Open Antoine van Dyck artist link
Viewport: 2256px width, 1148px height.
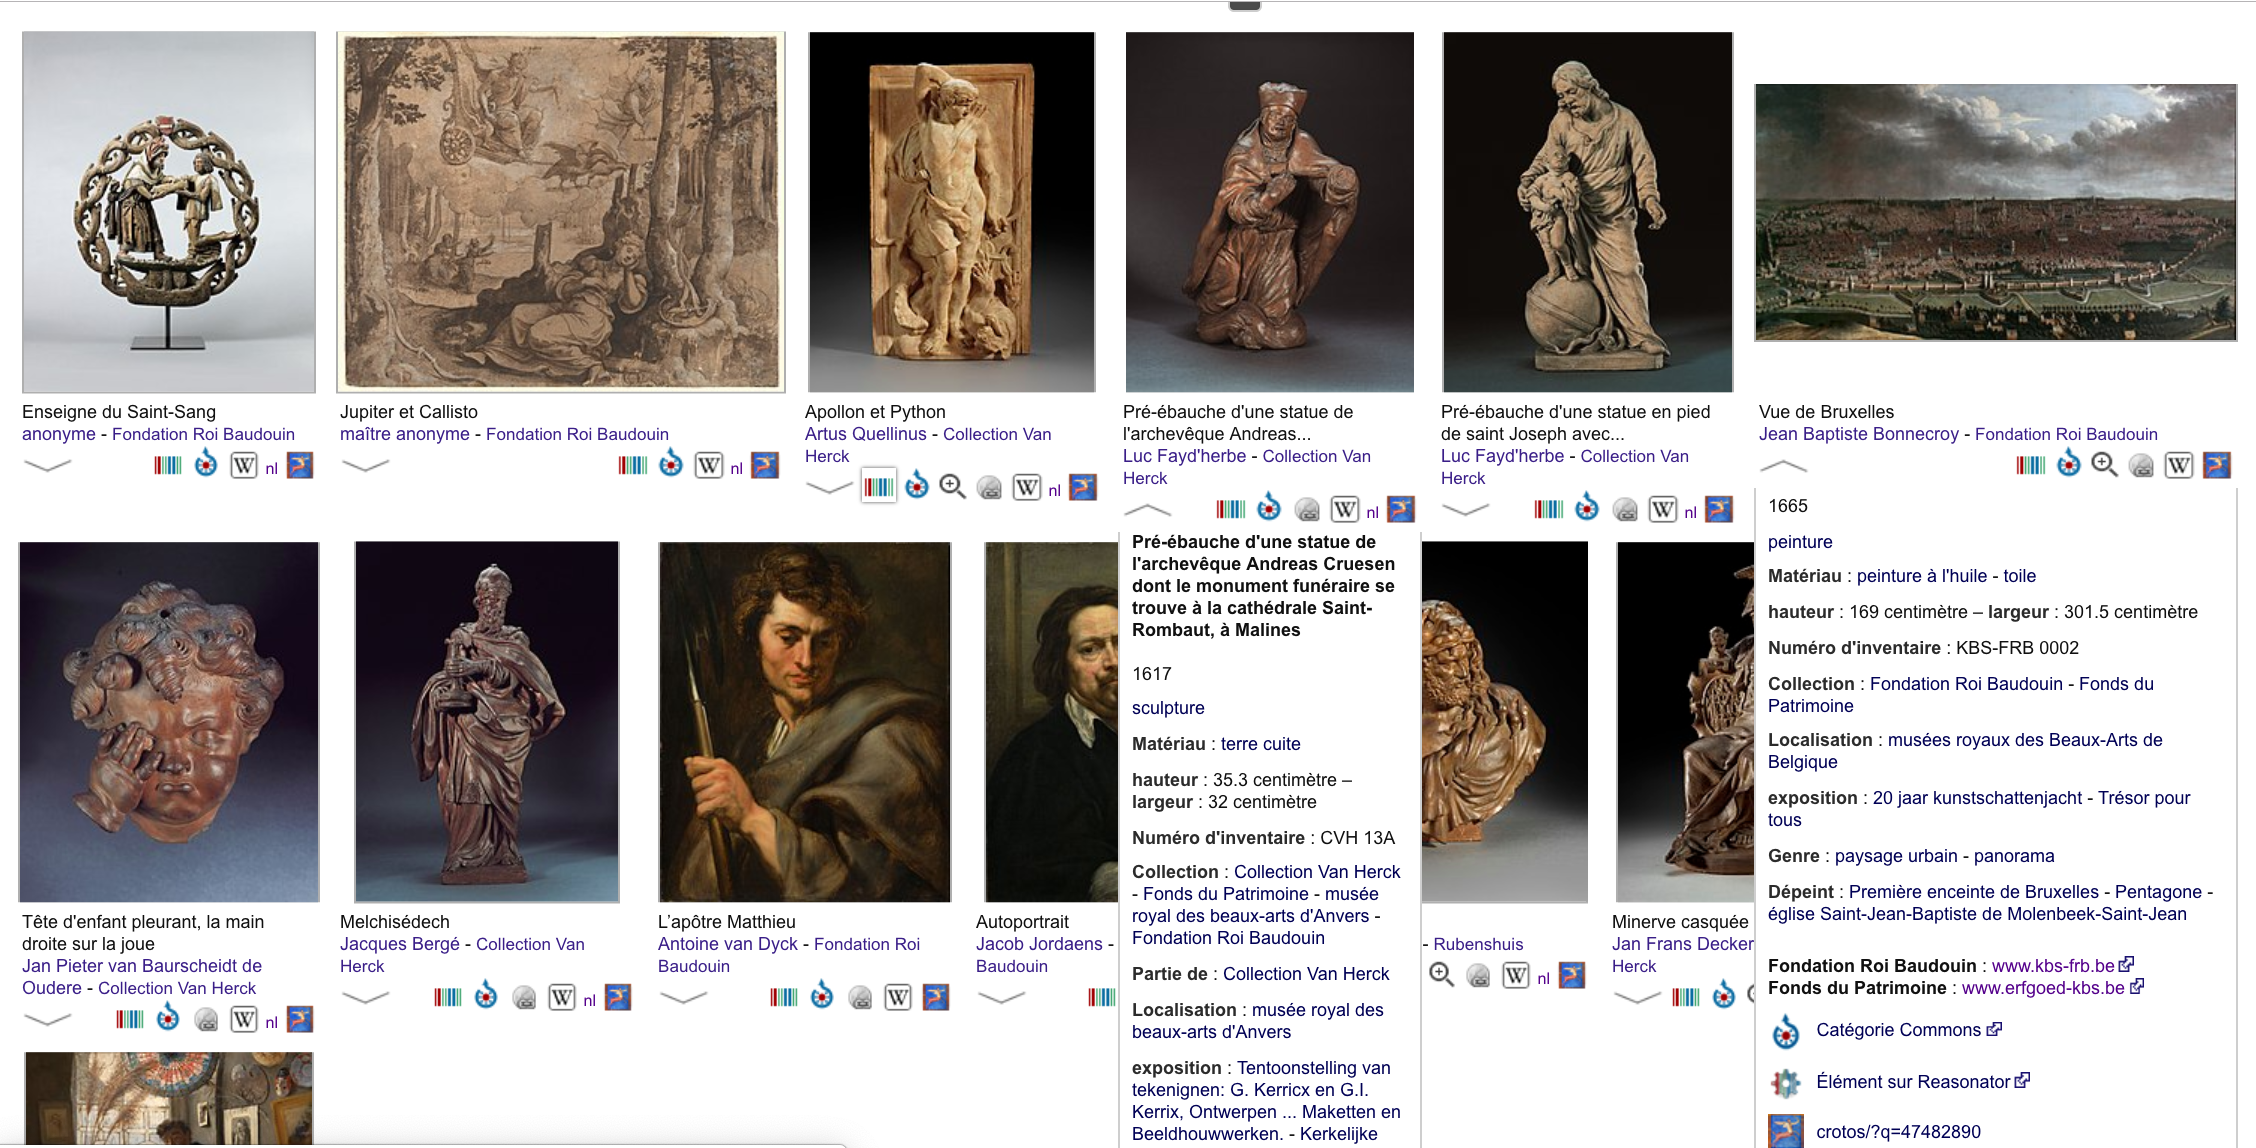(x=728, y=944)
